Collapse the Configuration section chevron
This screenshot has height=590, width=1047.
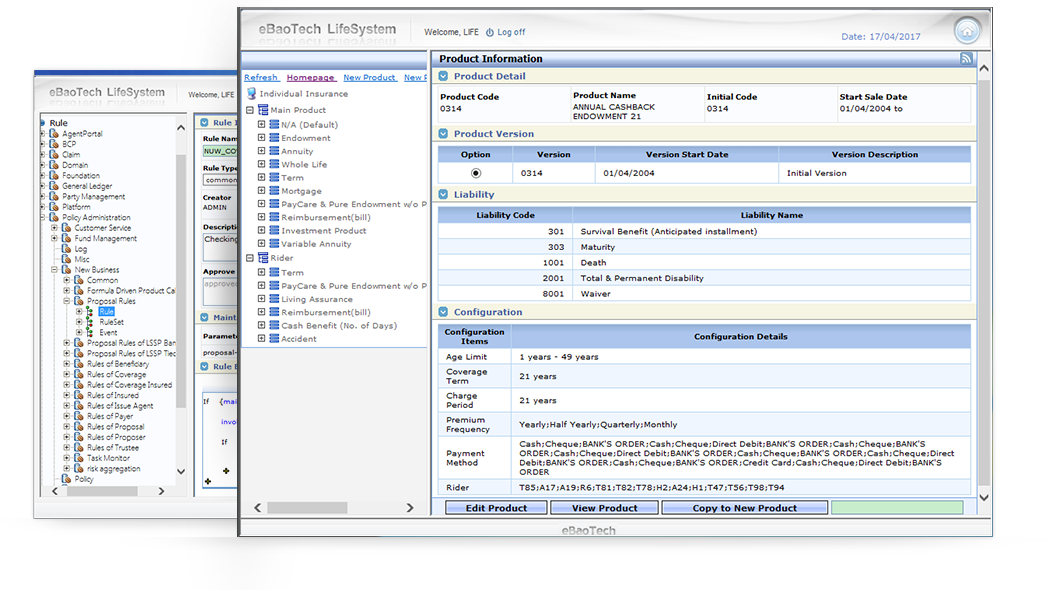443,312
